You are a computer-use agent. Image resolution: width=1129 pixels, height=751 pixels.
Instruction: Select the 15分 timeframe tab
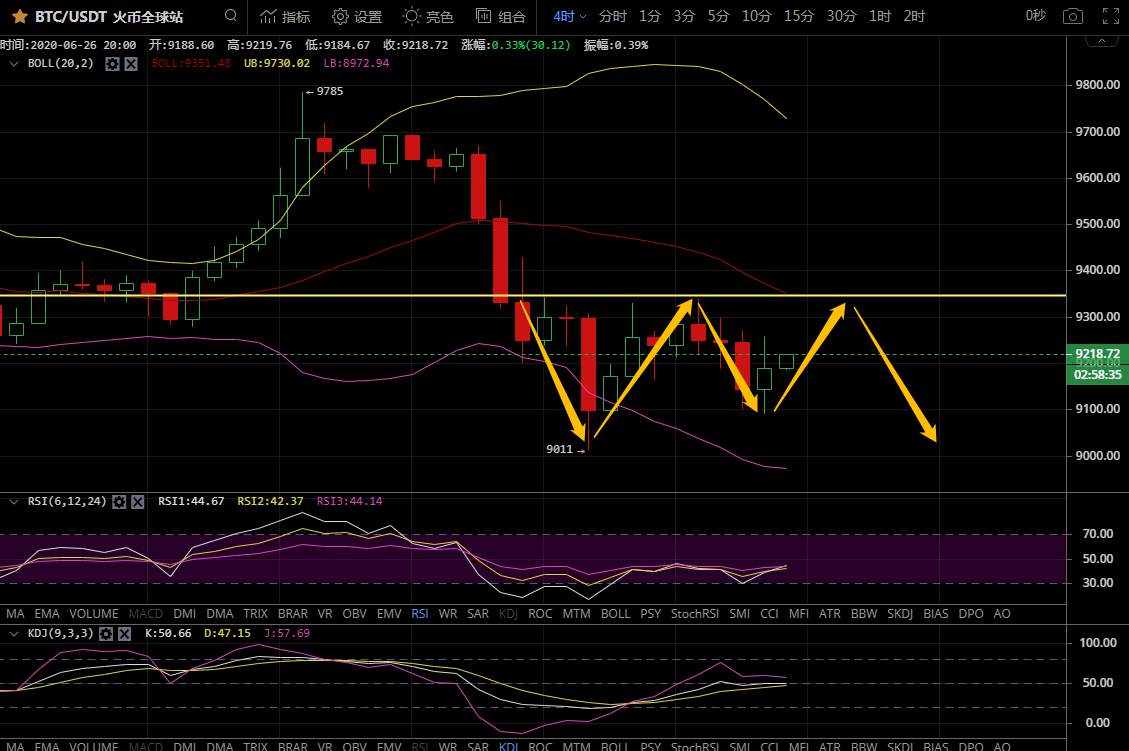pyautogui.click(x=799, y=16)
